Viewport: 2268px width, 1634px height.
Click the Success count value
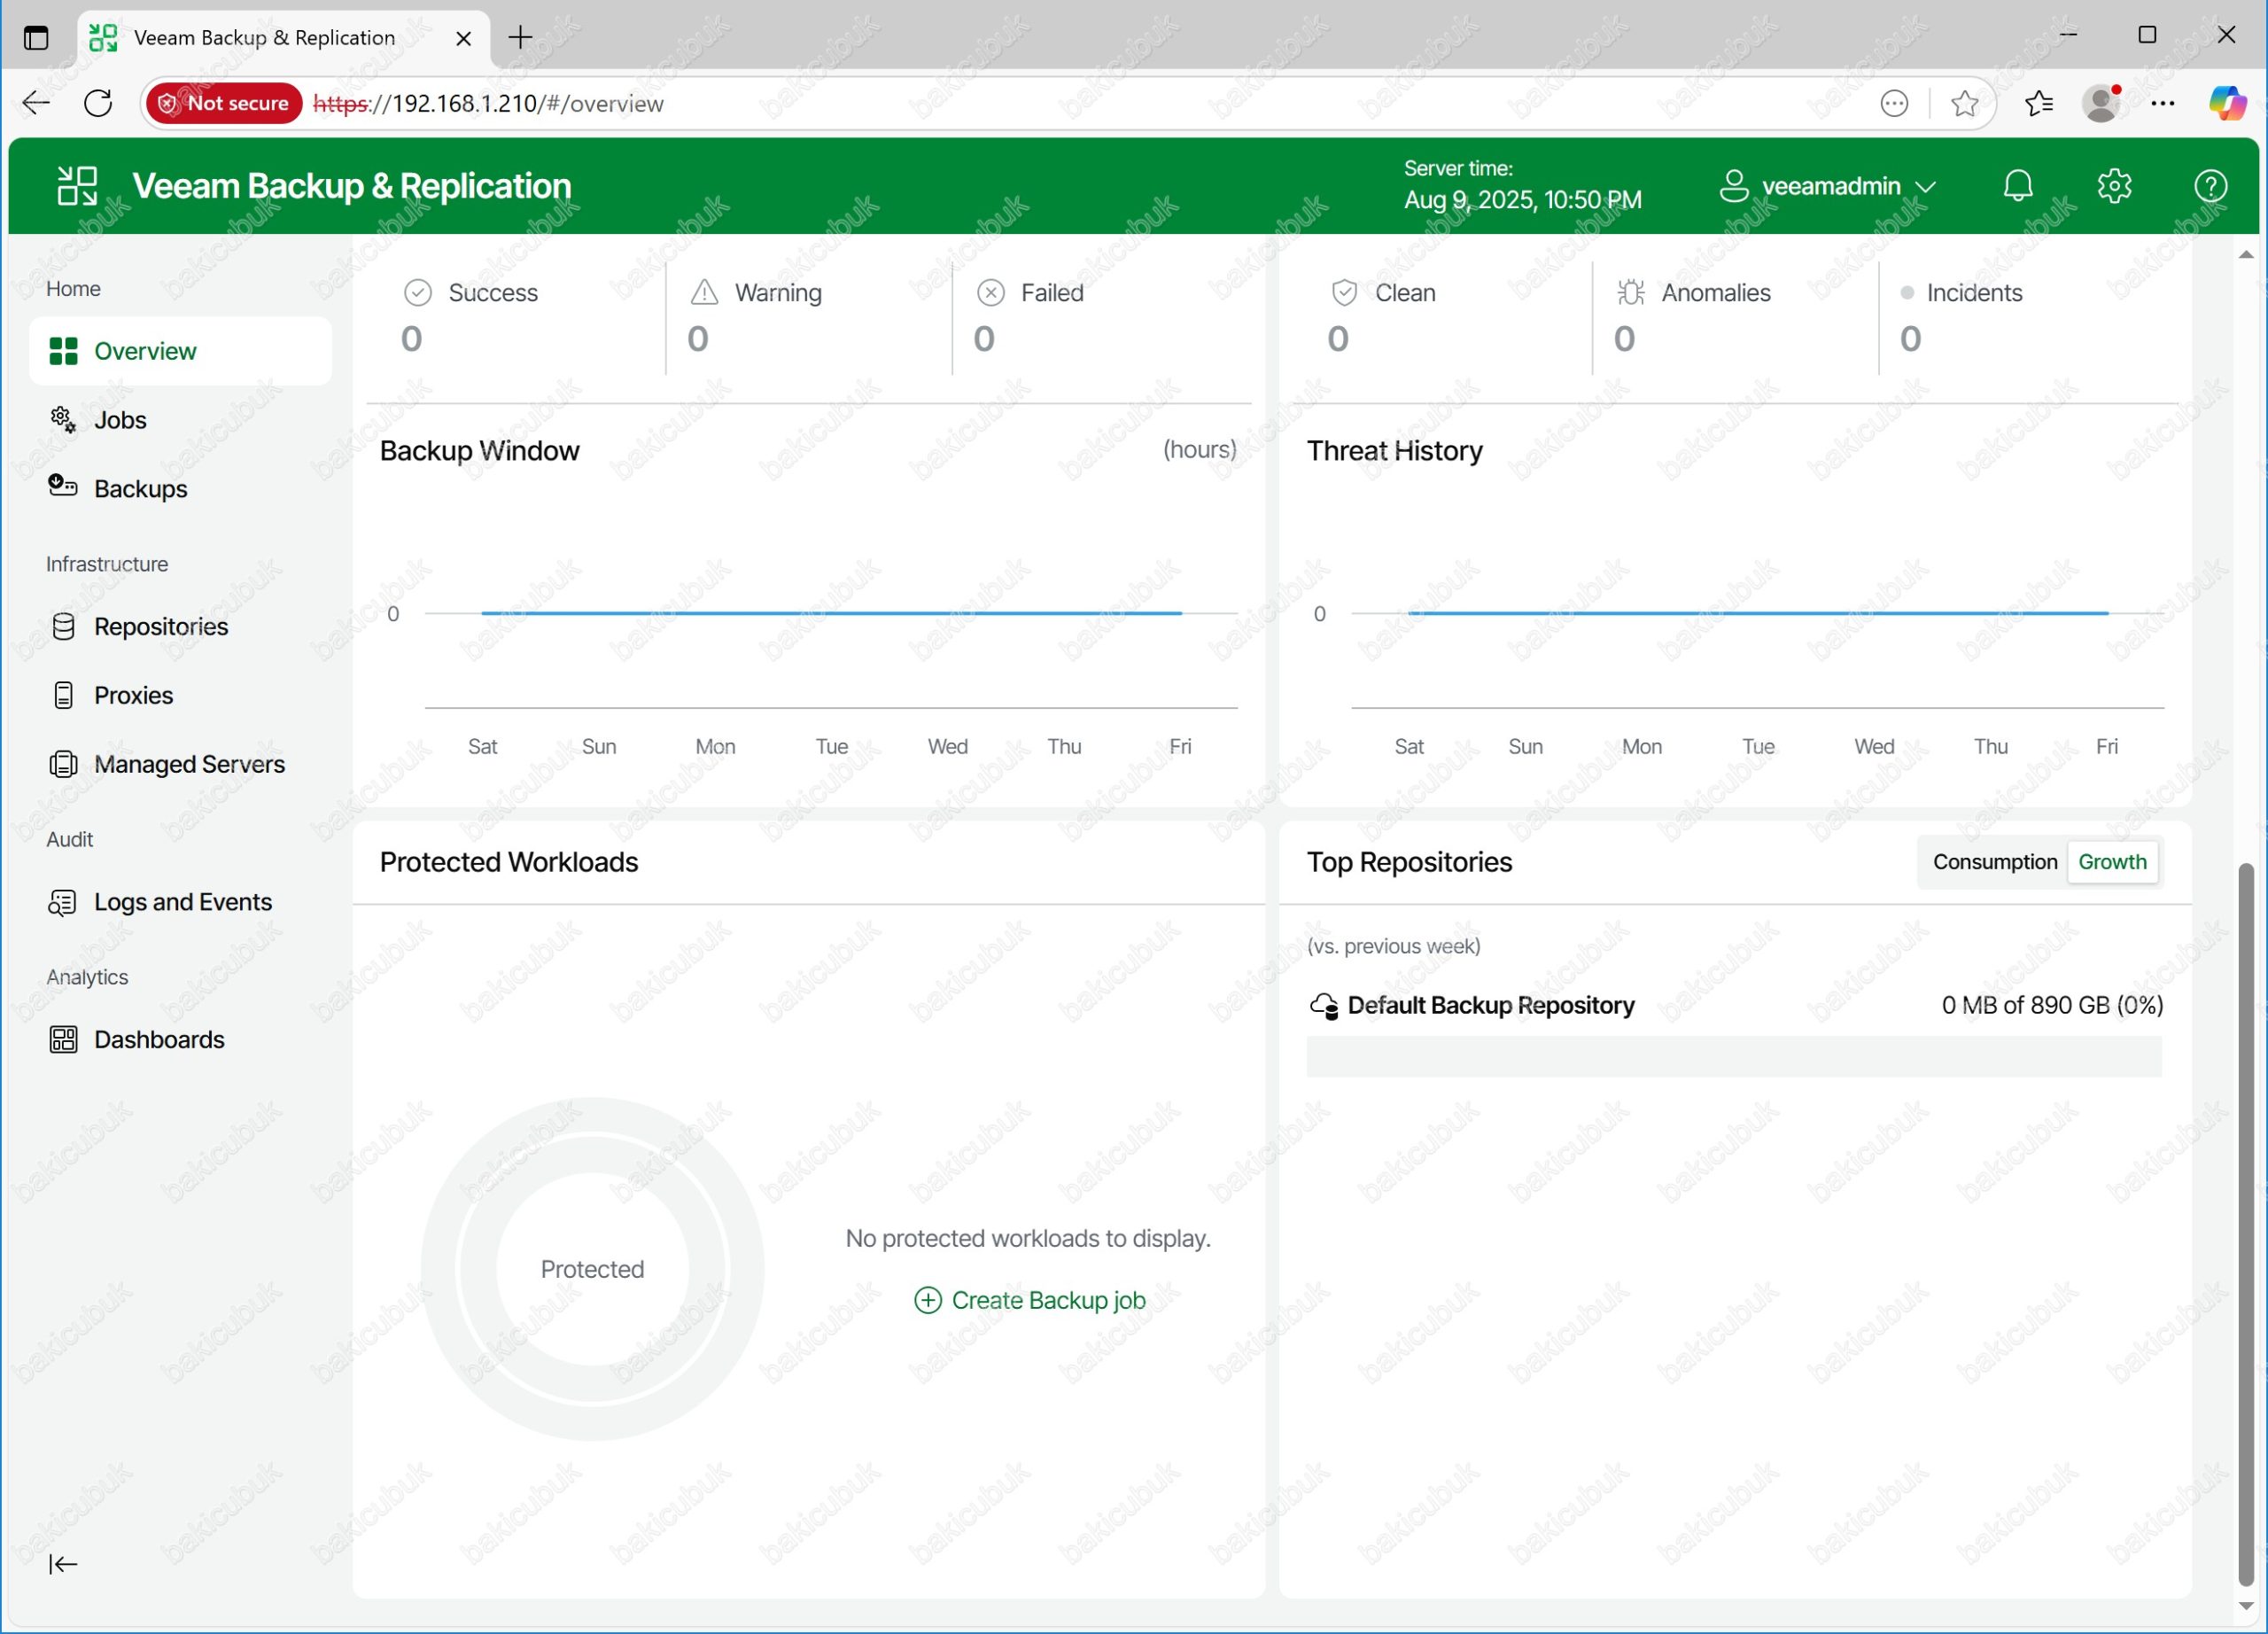tap(411, 339)
